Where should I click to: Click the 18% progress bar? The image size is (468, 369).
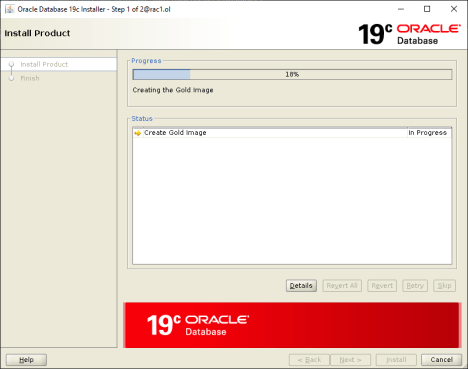pos(292,74)
